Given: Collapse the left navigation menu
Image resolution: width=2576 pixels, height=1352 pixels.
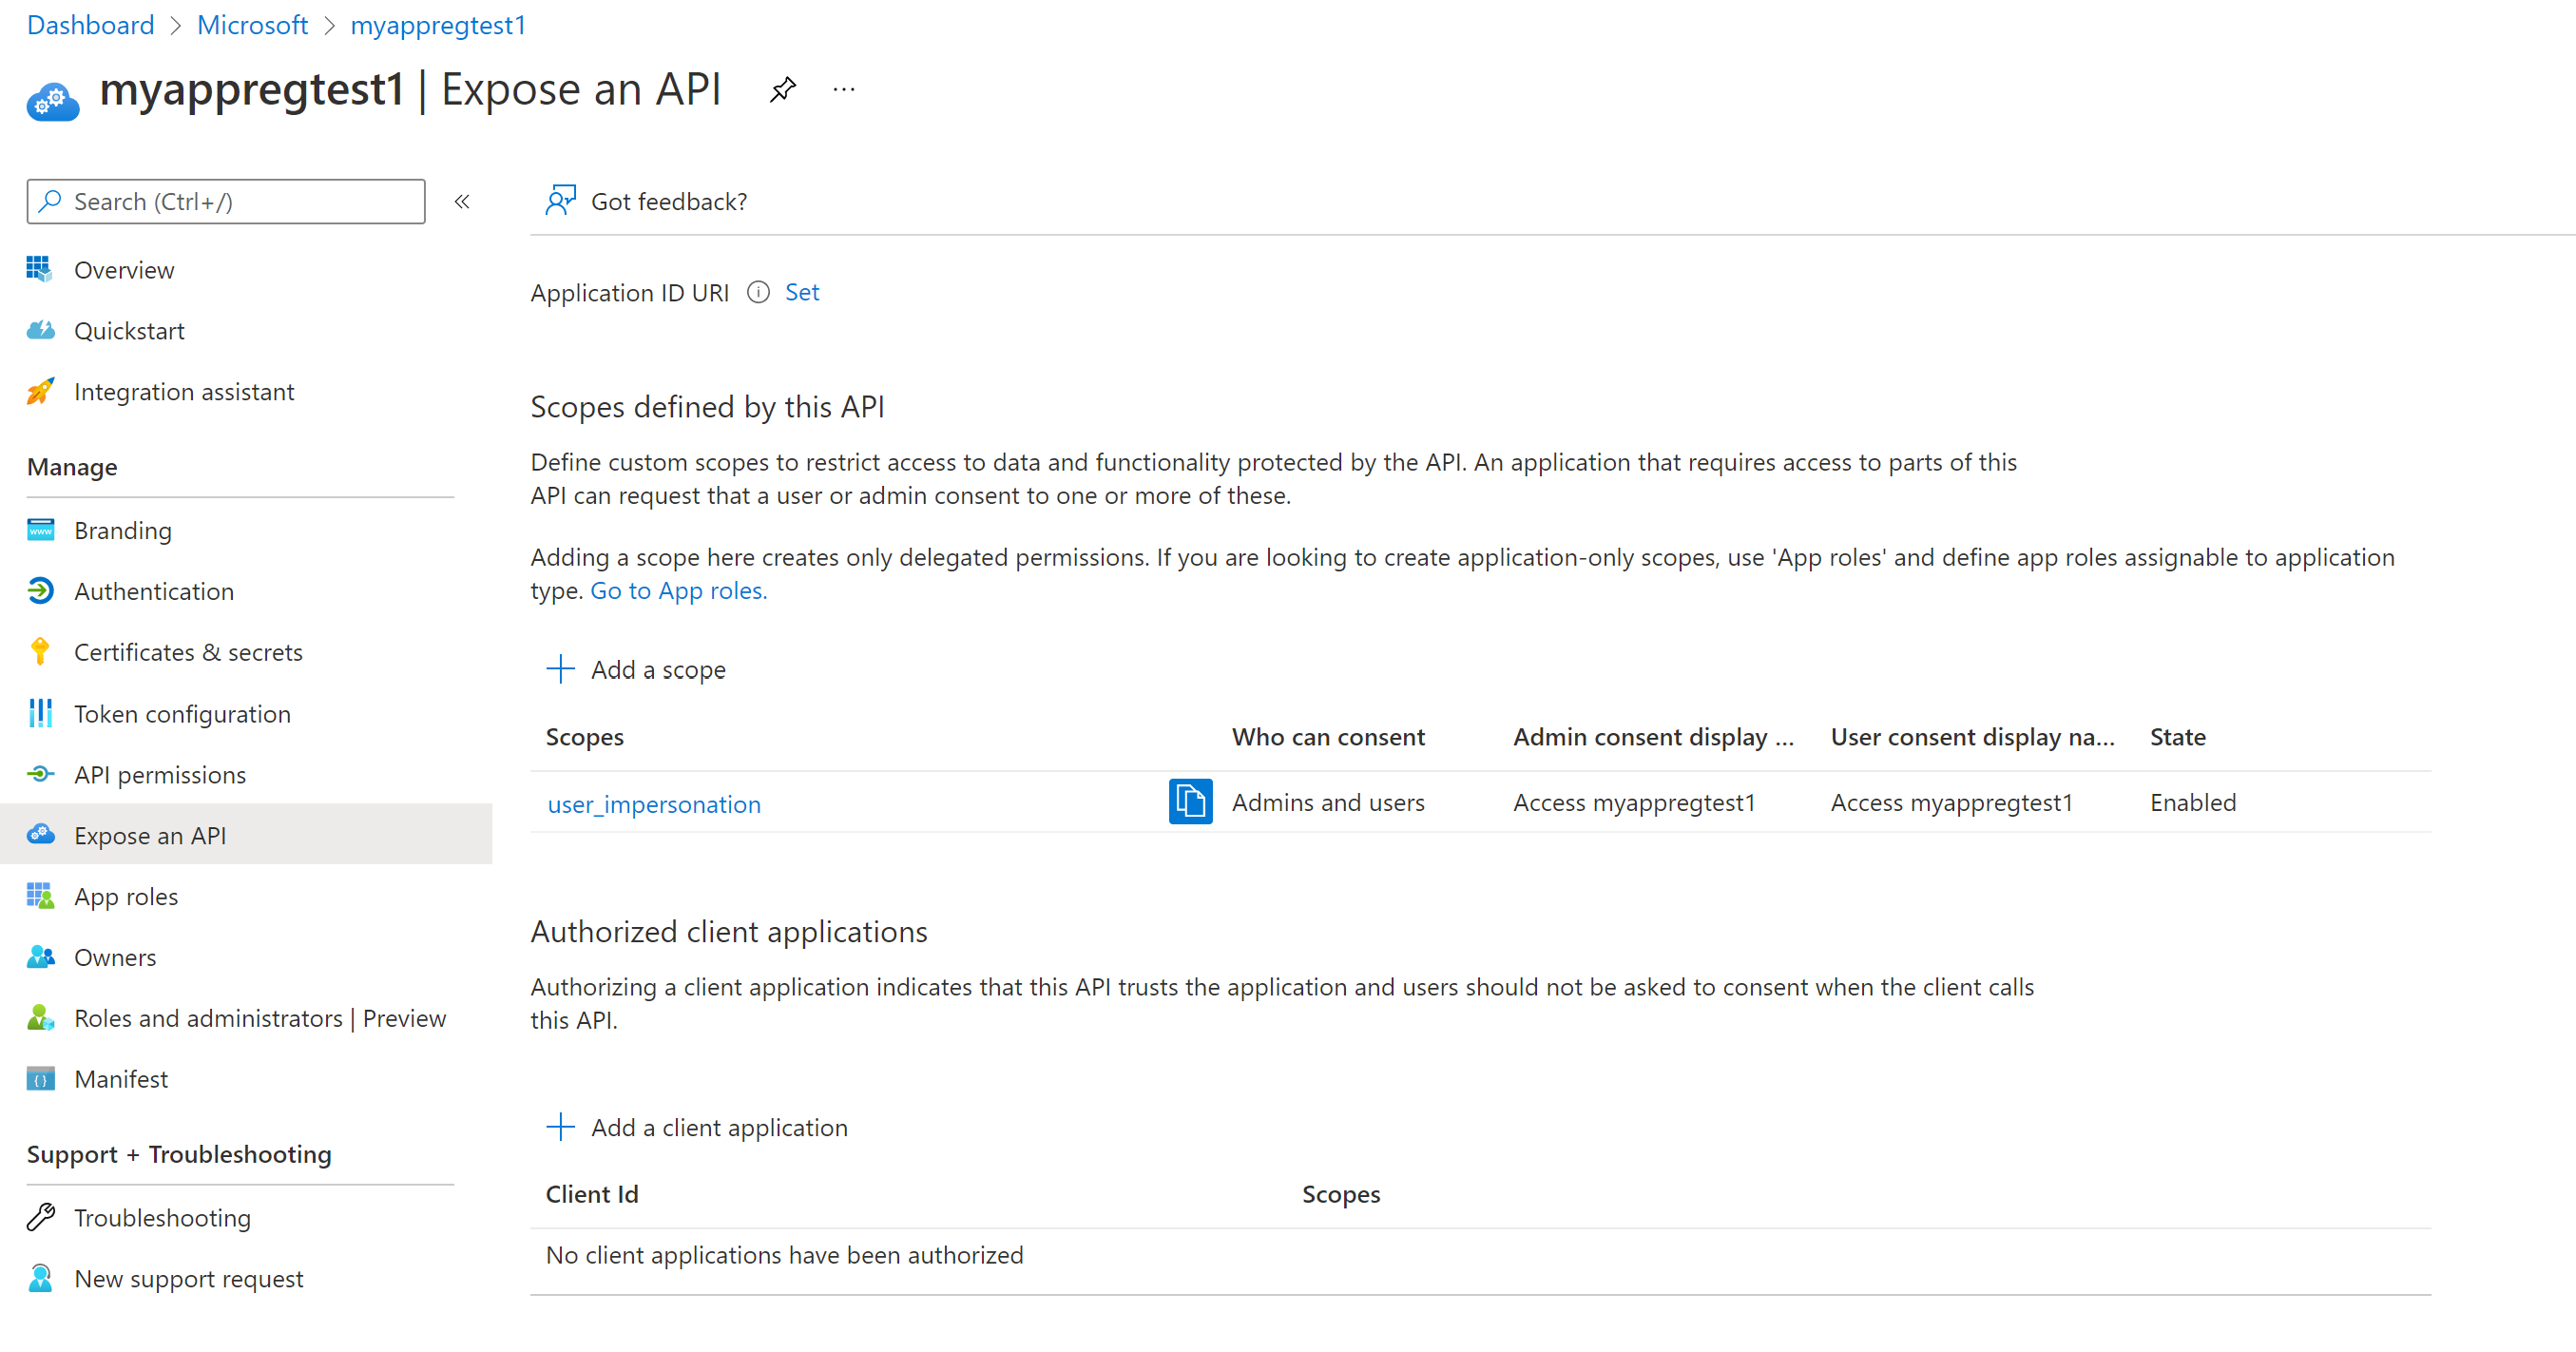Looking at the screenshot, I should pos(462,202).
